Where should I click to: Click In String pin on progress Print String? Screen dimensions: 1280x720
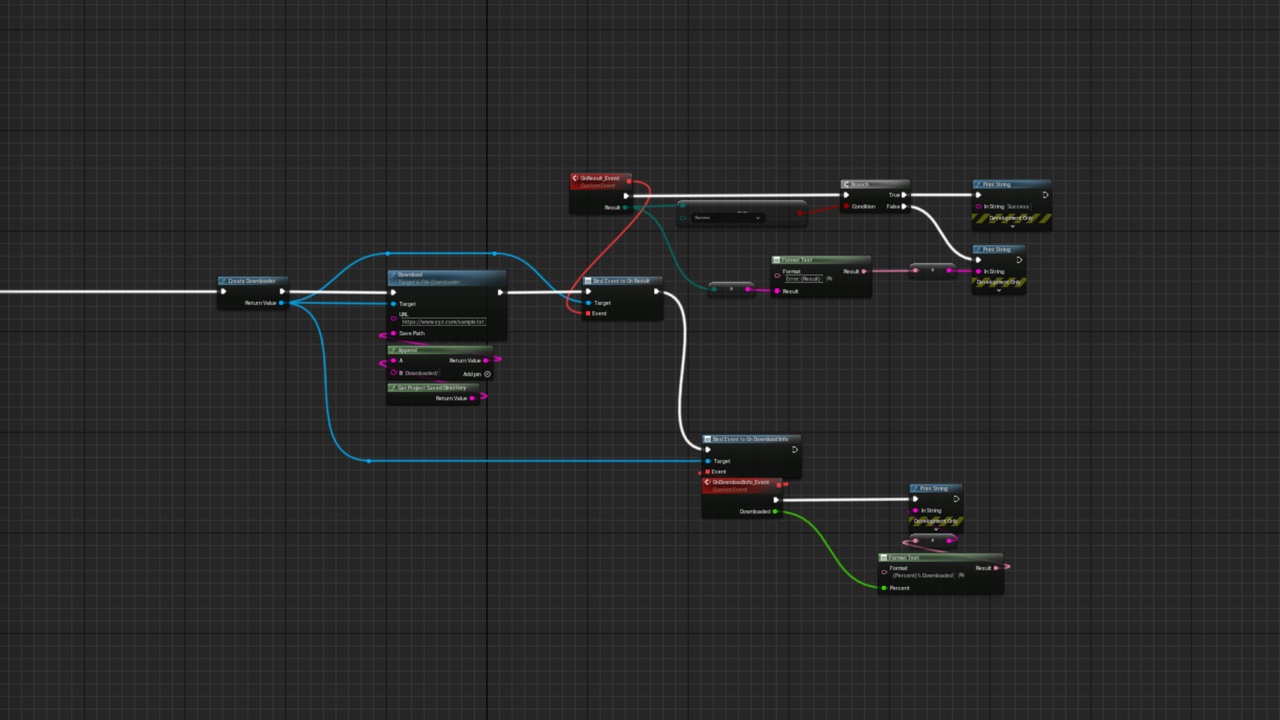click(x=916, y=510)
